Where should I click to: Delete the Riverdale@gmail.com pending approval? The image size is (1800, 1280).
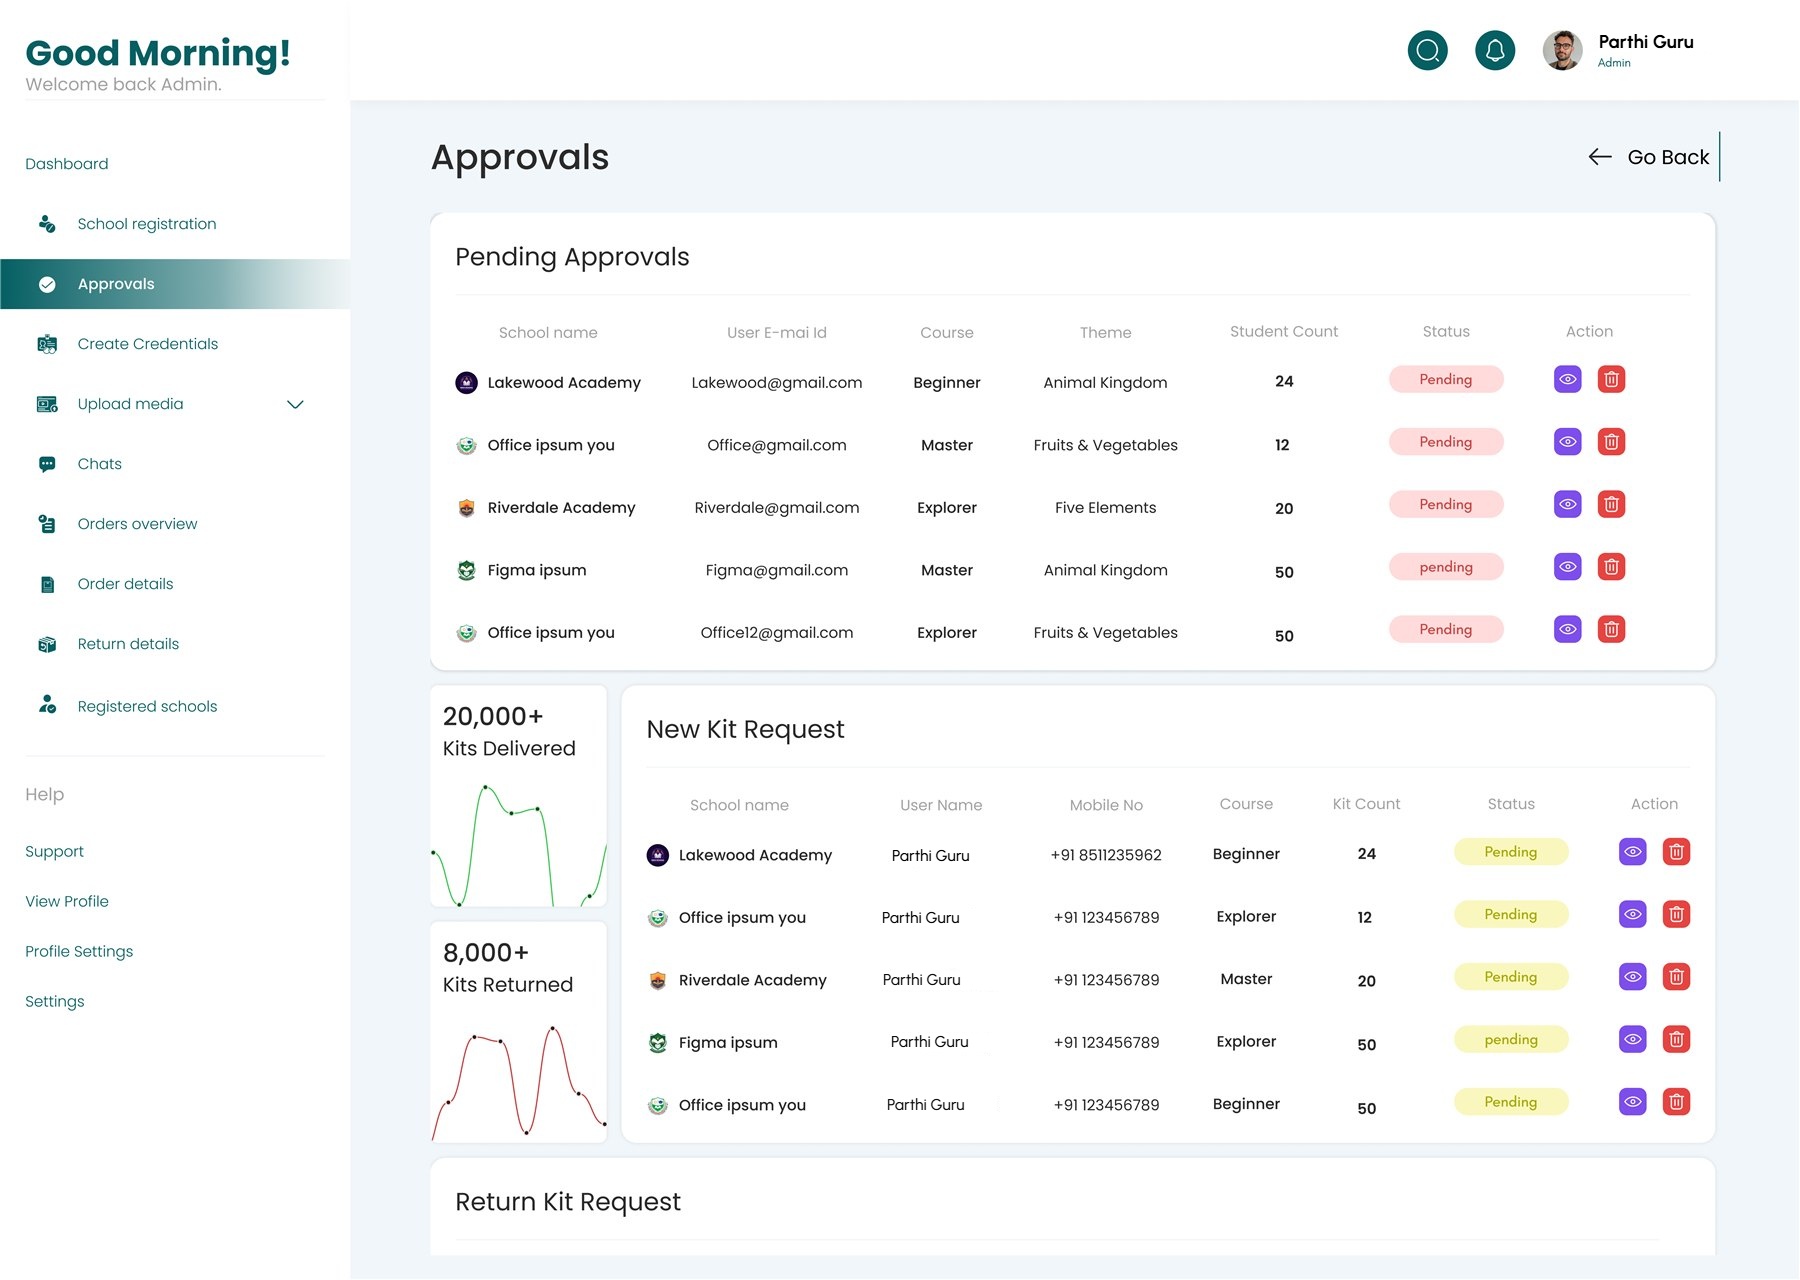coord(1611,504)
